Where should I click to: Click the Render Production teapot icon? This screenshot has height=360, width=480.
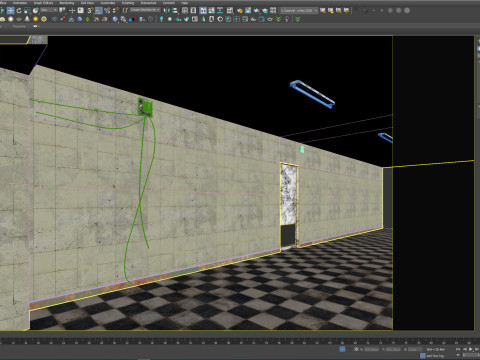(x=257, y=11)
